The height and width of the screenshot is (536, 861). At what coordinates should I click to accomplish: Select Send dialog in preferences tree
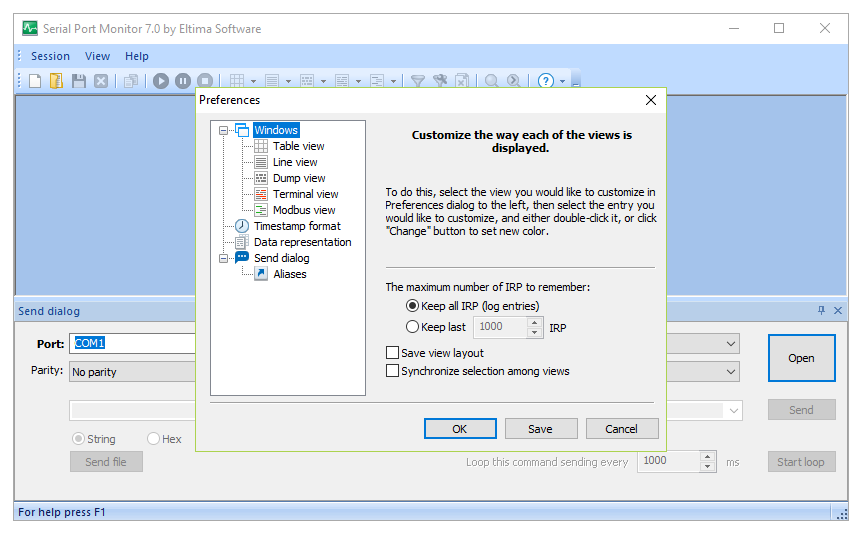click(x=281, y=258)
